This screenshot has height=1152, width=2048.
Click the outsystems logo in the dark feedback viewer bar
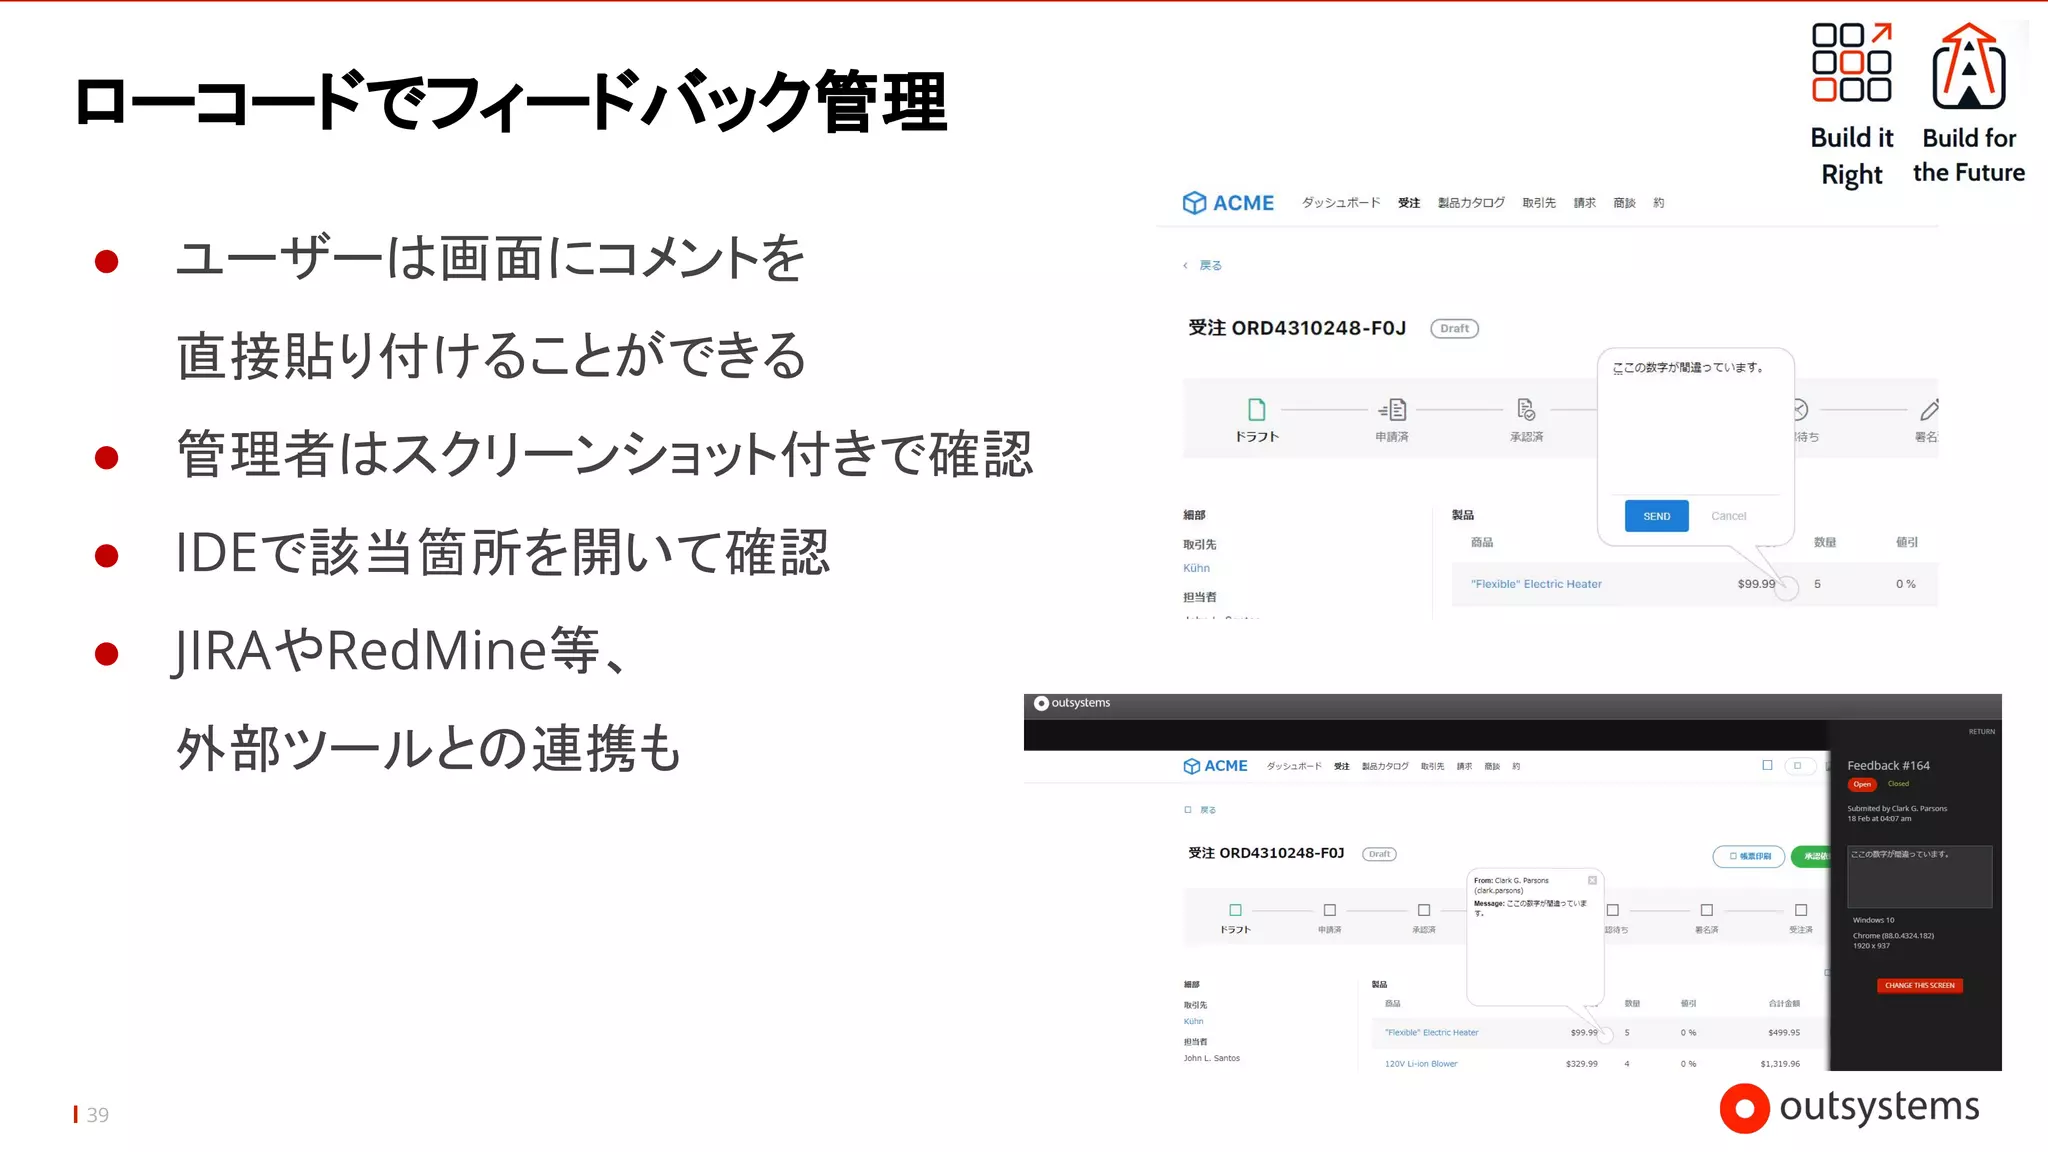[x=1072, y=703]
